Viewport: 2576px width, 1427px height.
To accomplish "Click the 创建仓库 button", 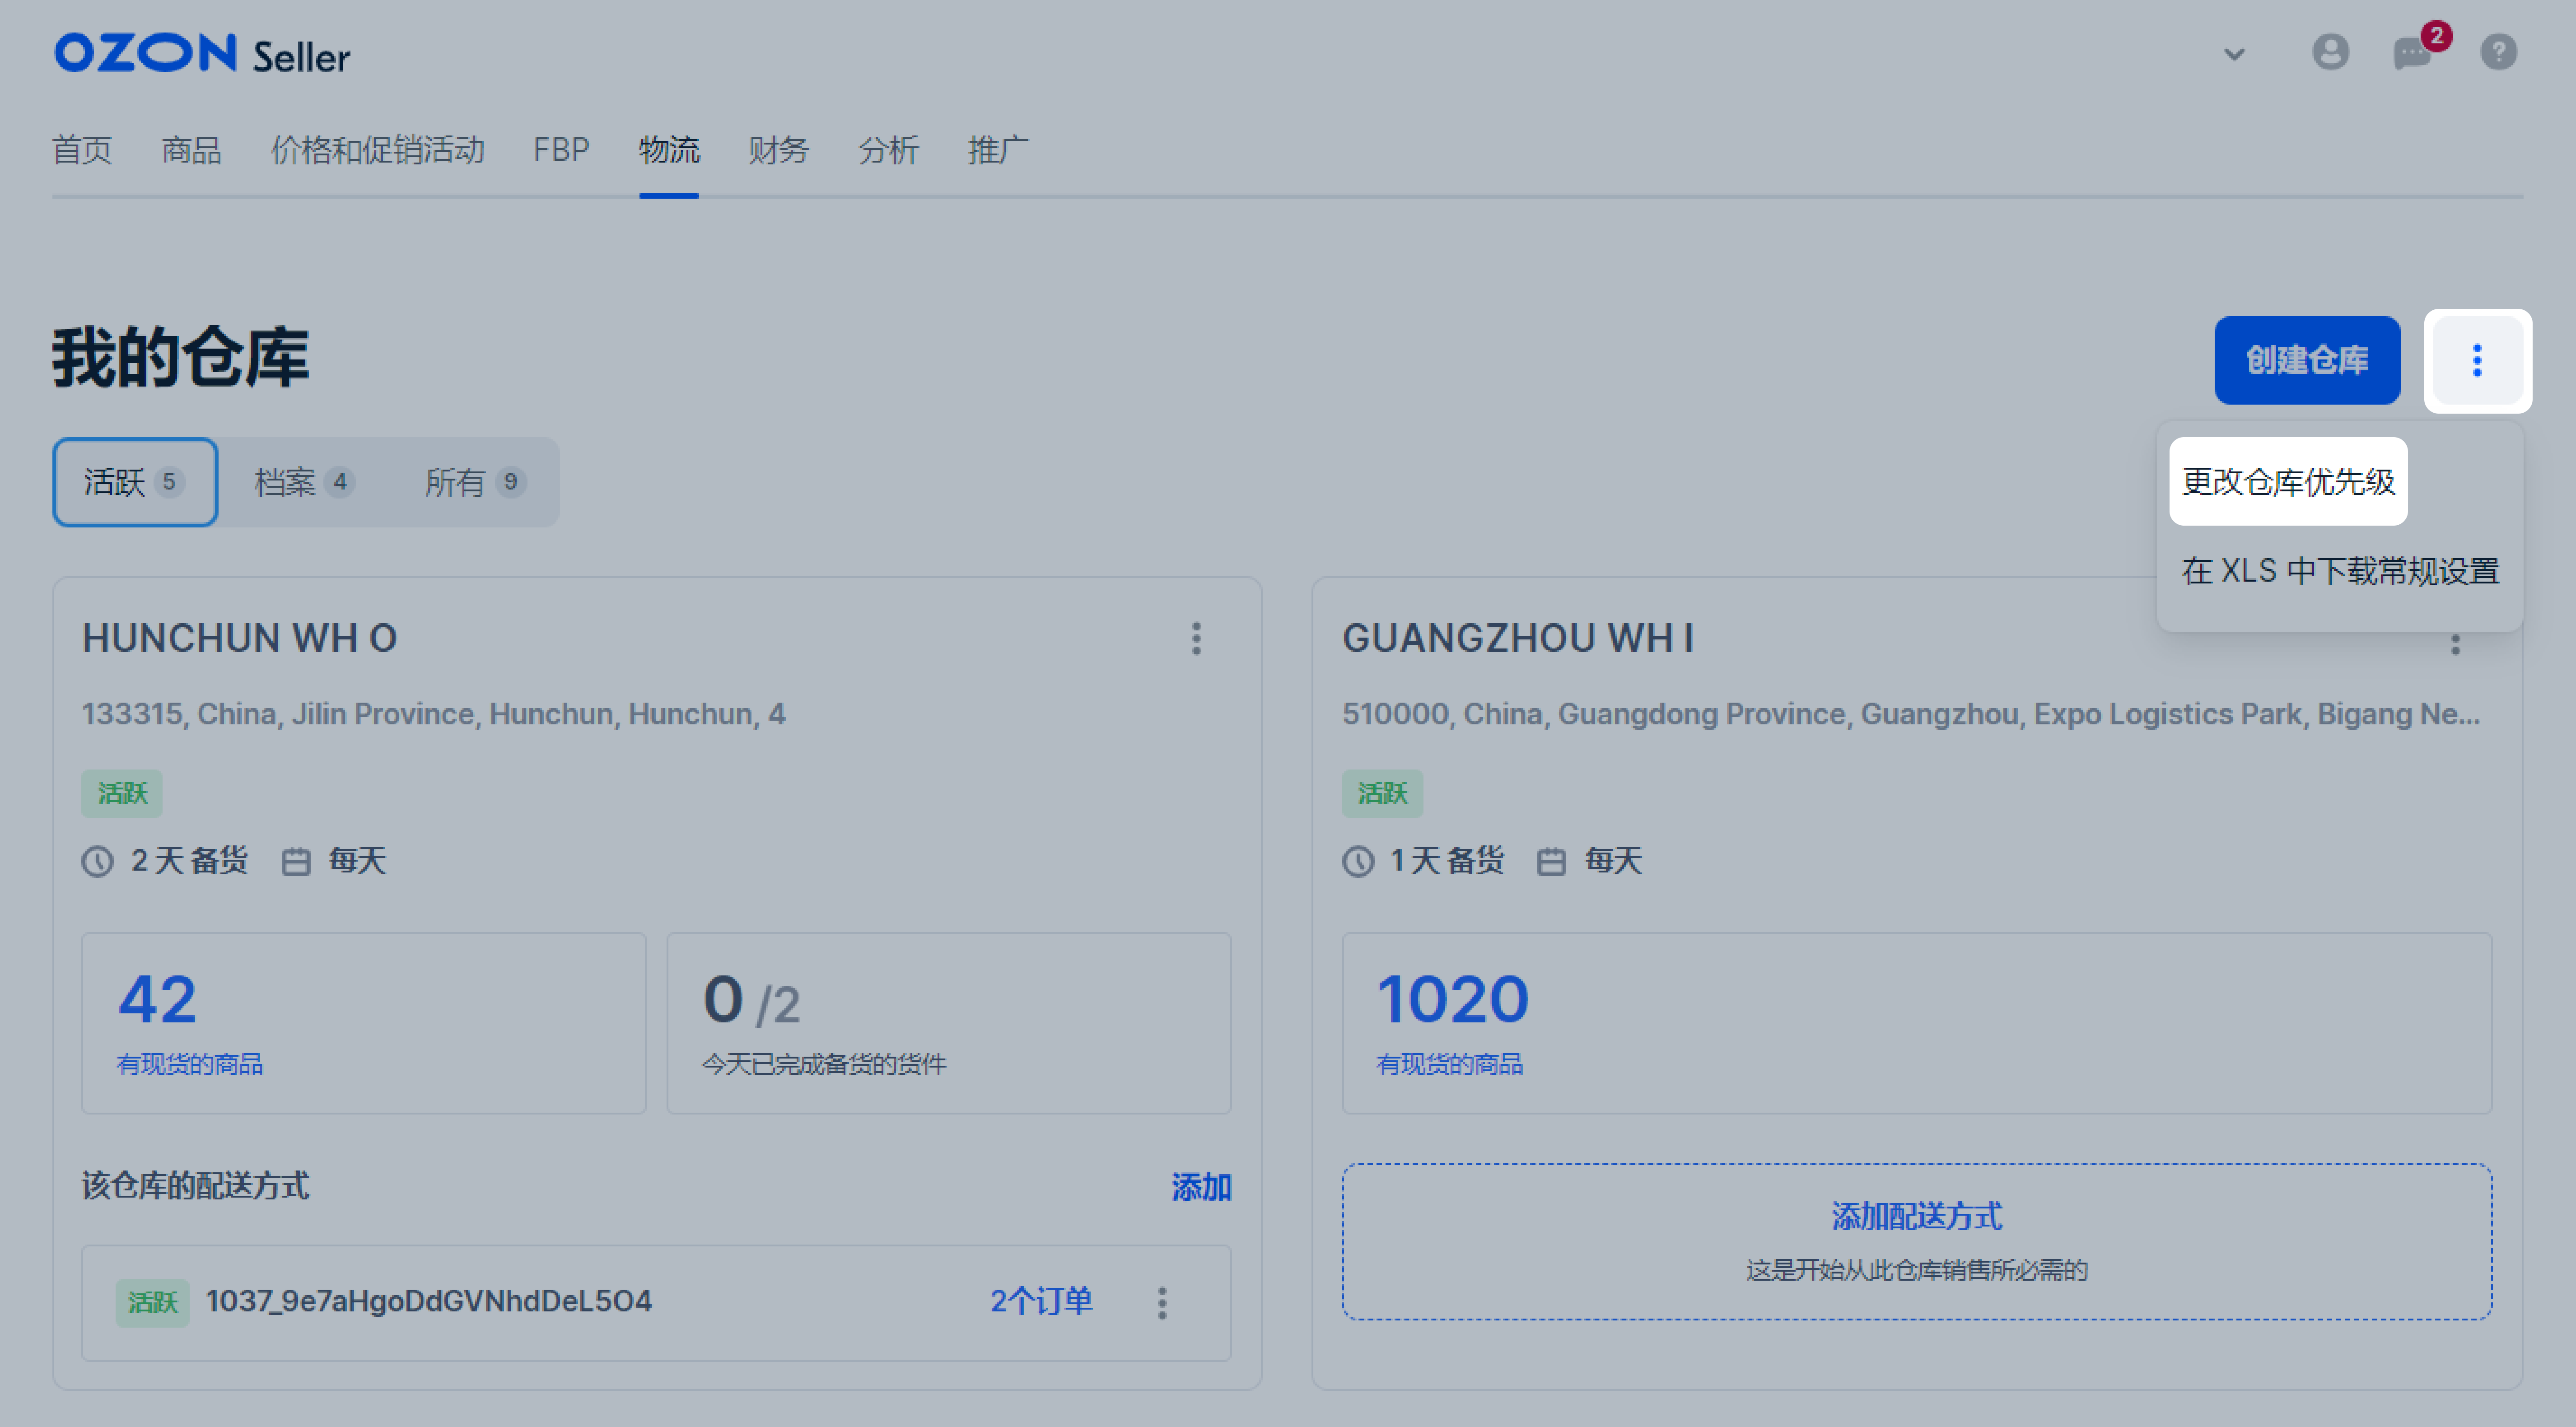I will click(x=2307, y=360).
